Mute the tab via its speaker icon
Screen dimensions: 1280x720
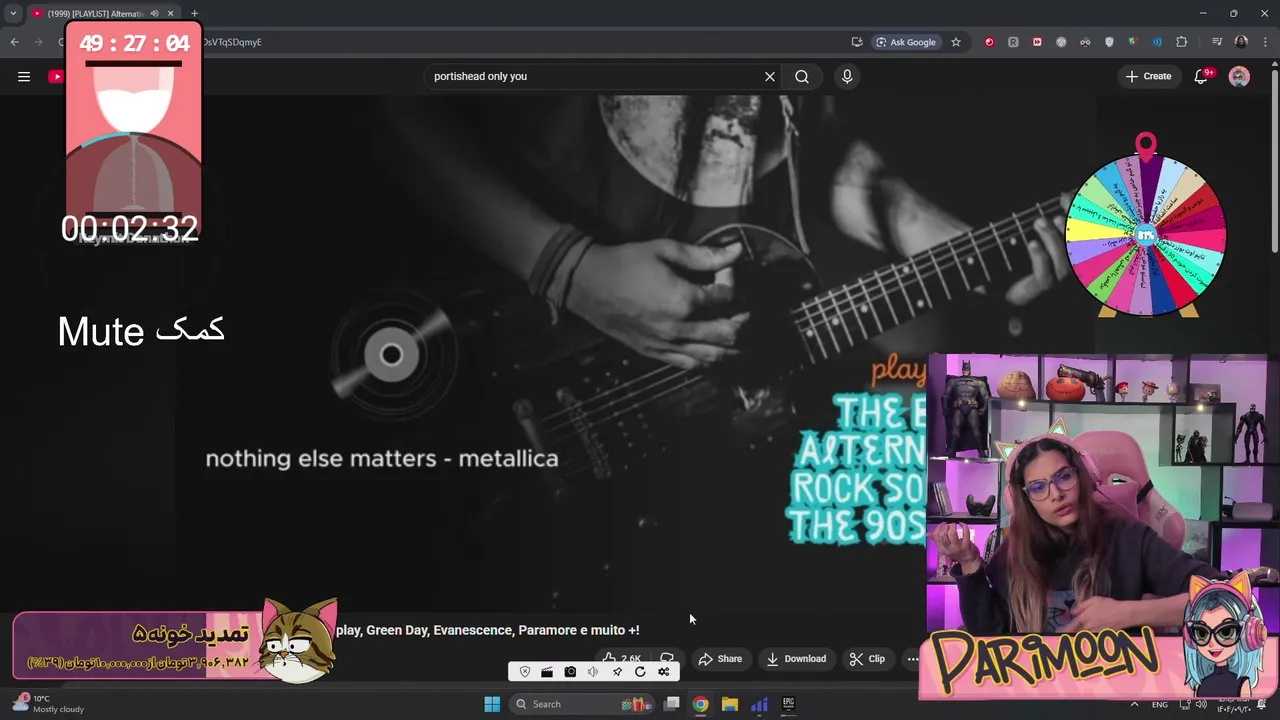pos(154,13)
